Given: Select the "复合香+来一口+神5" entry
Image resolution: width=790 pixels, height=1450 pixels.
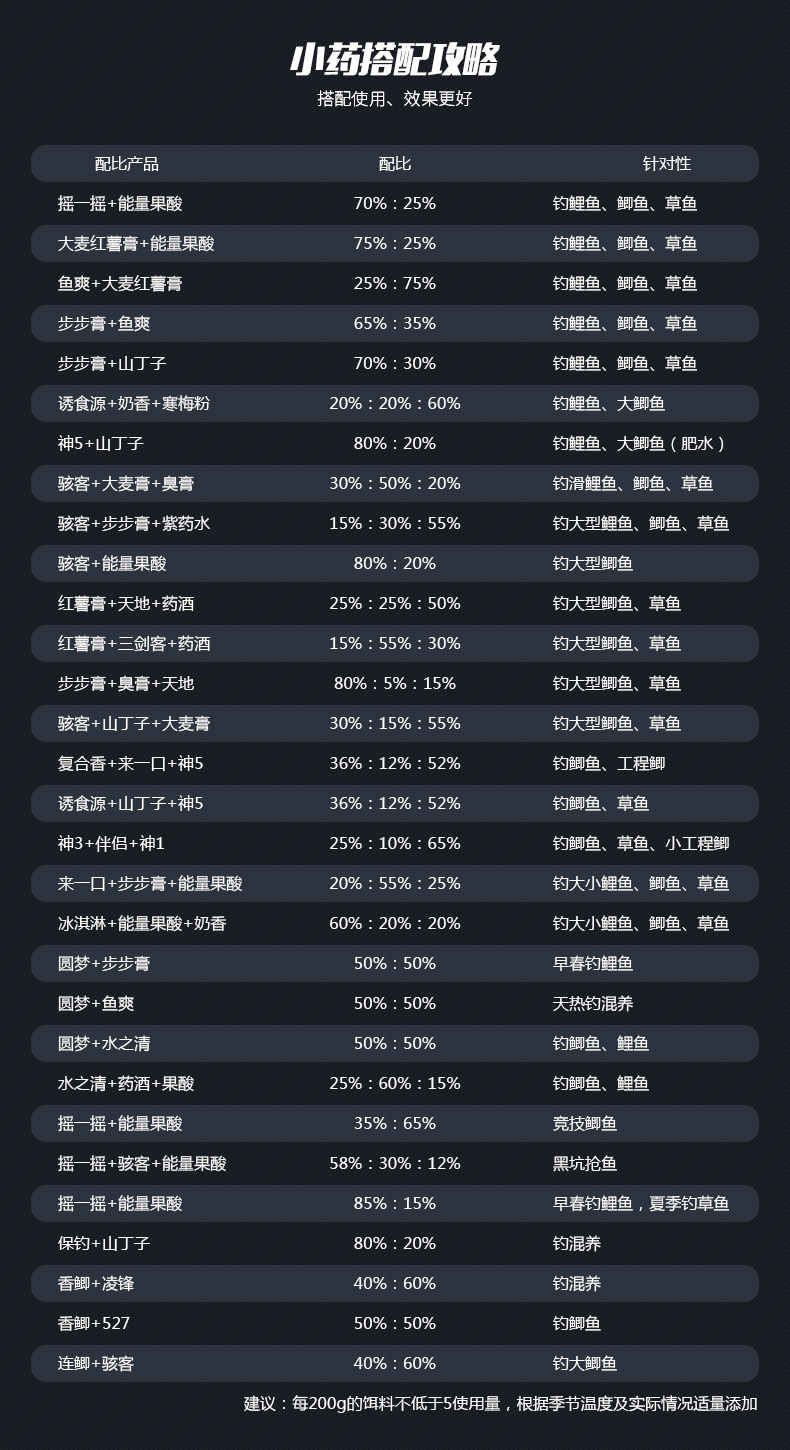Looking at the screenshot, I should (130, 763).
